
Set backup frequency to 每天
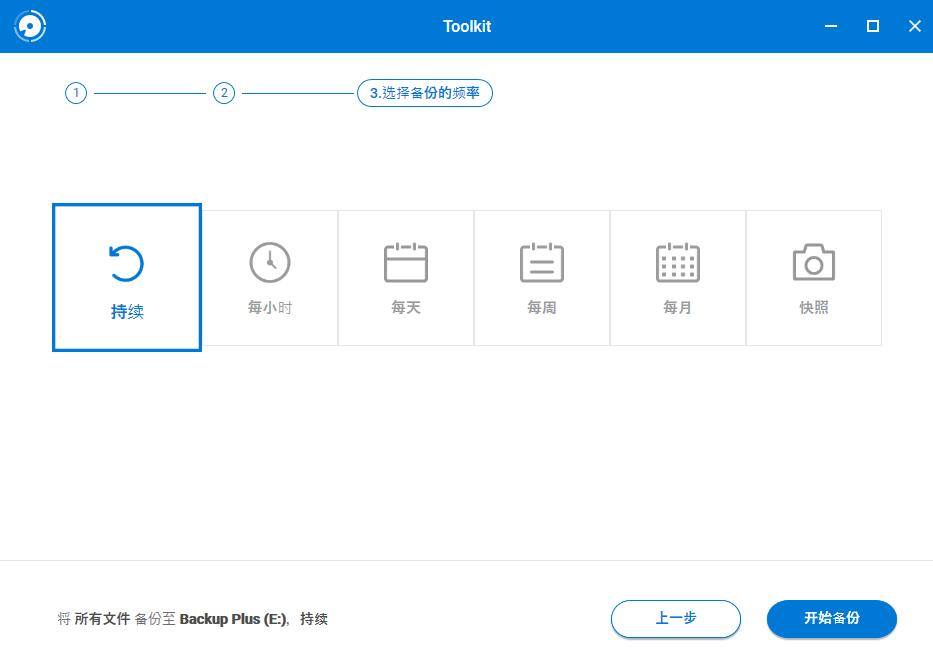[405, 277]
